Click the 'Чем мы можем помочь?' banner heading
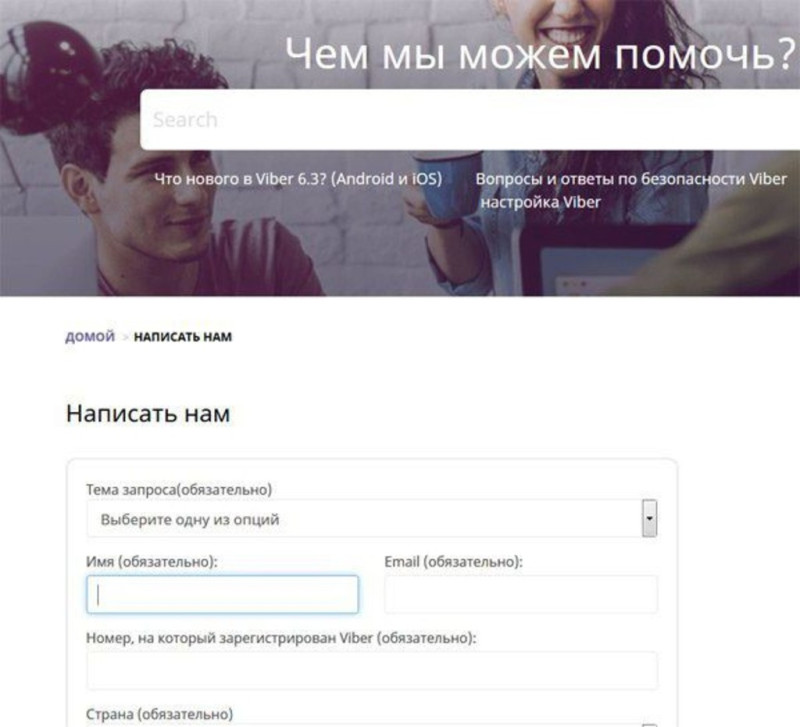800x727 pixels. pyautogui.click(x=541, y=53)
